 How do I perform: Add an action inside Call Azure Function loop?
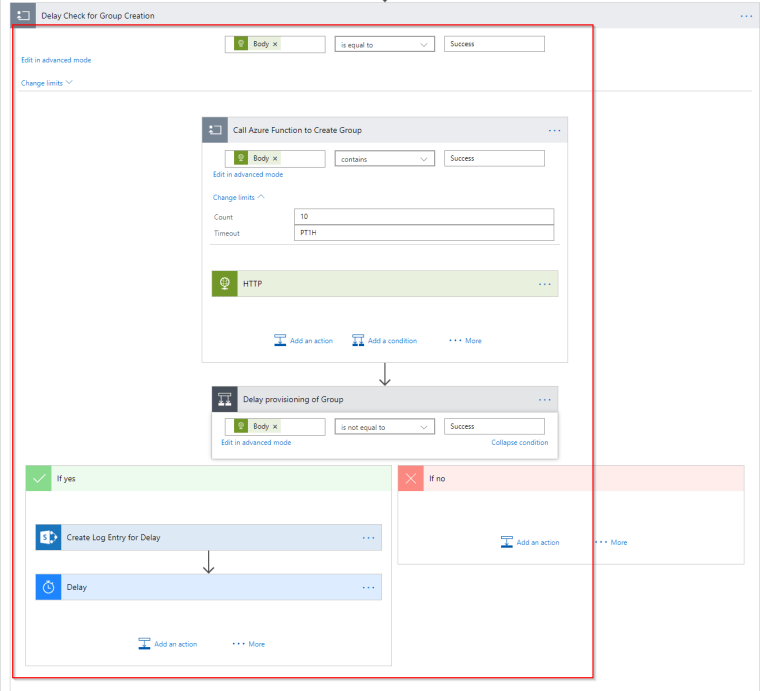pos(303,341)
